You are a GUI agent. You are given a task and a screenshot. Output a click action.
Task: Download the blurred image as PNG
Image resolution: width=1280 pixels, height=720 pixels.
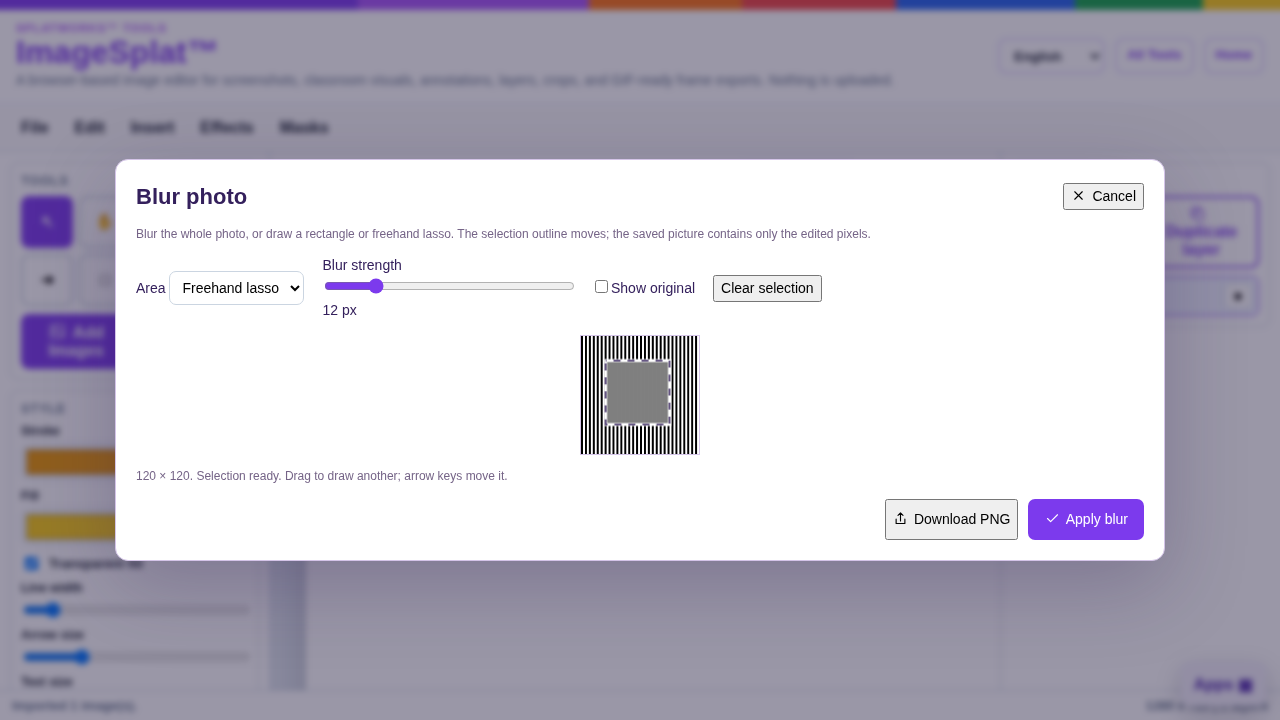951,519
